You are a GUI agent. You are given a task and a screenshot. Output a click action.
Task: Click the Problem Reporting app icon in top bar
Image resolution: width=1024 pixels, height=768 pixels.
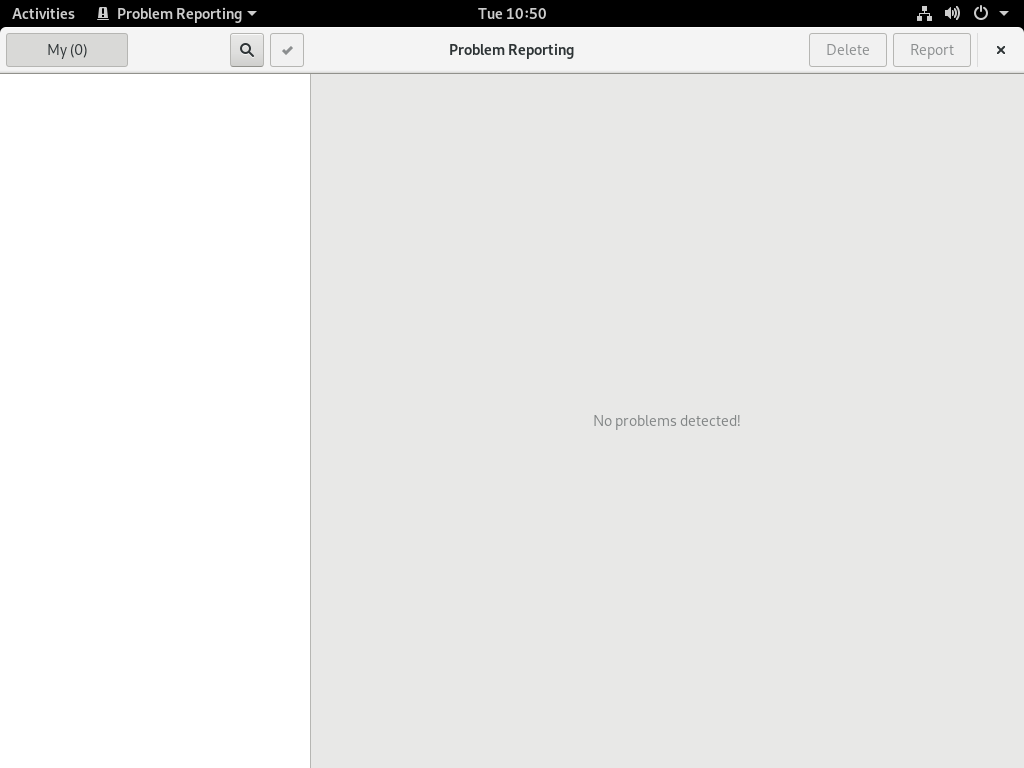[x=103, y=14]
